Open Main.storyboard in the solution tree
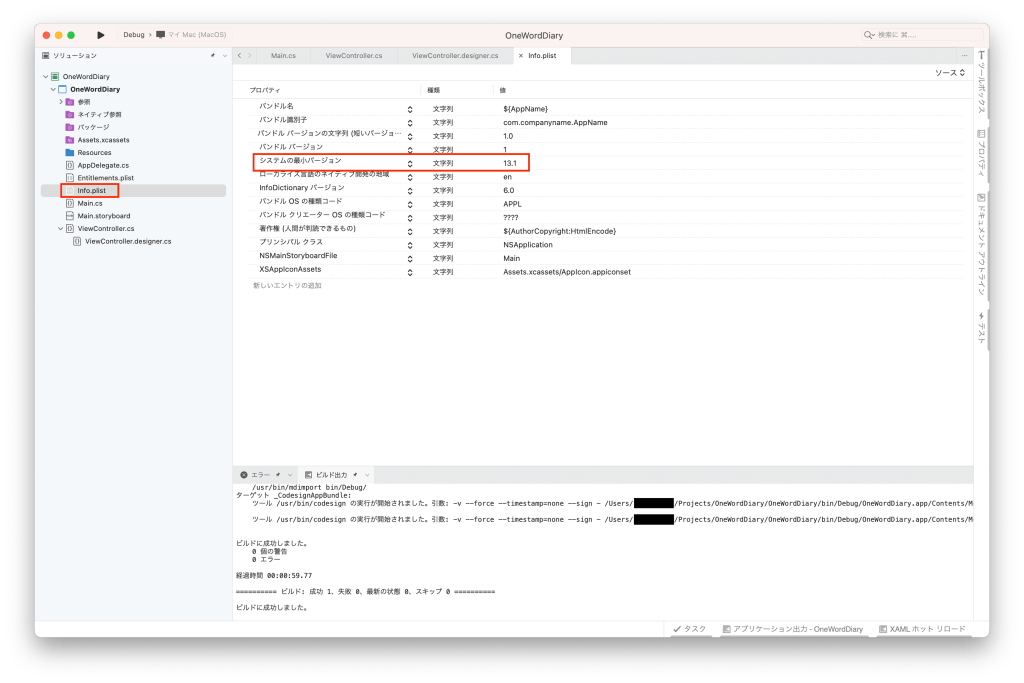The height and width of the screenshot is (683, 1024). click(103, 216)
